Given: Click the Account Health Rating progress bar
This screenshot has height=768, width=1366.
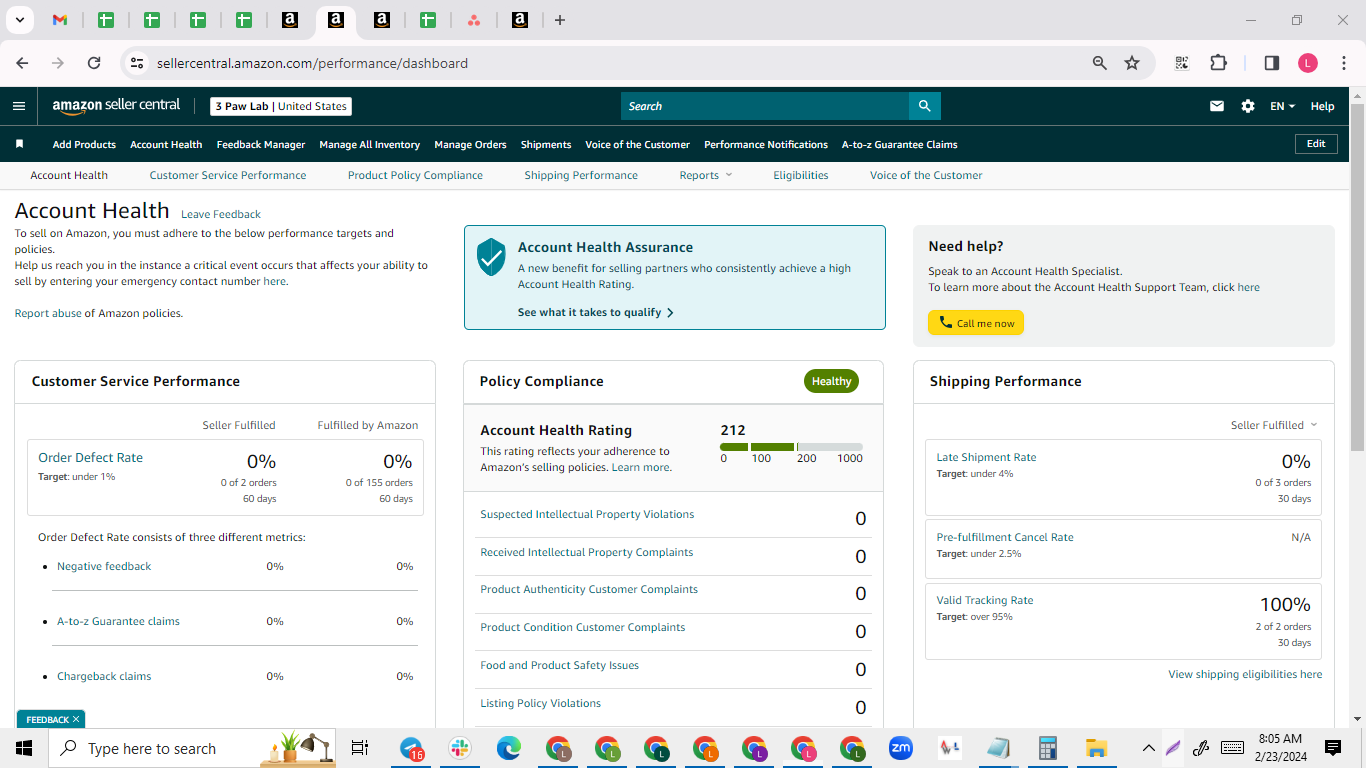Looking at the screenshot, I should click(791, 447).
